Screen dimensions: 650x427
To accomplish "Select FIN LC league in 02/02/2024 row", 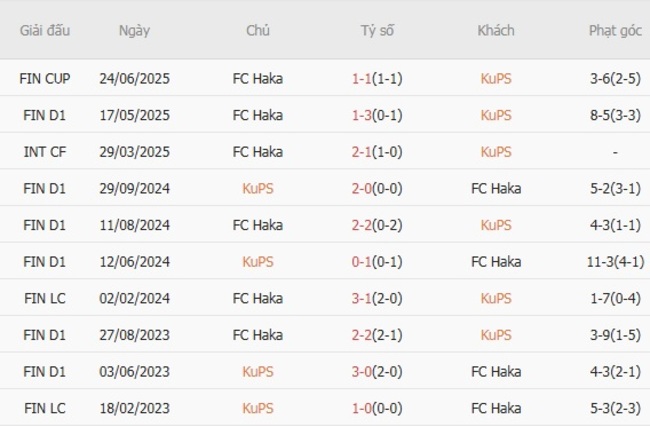I will [x=44, y=298].
